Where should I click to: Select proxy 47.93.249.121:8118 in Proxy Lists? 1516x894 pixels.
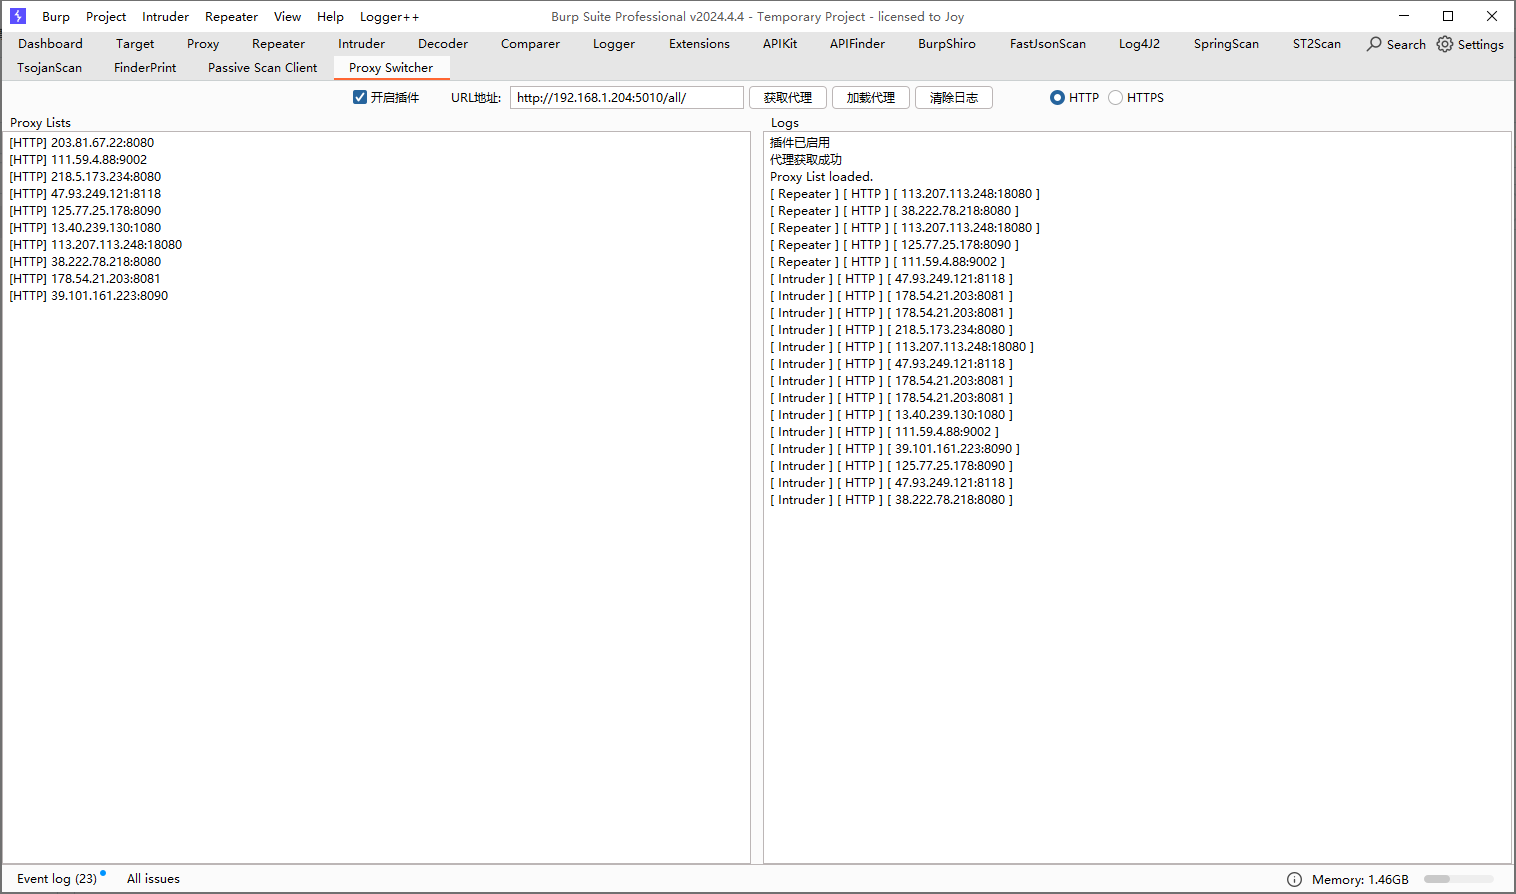tap(85, 194)
